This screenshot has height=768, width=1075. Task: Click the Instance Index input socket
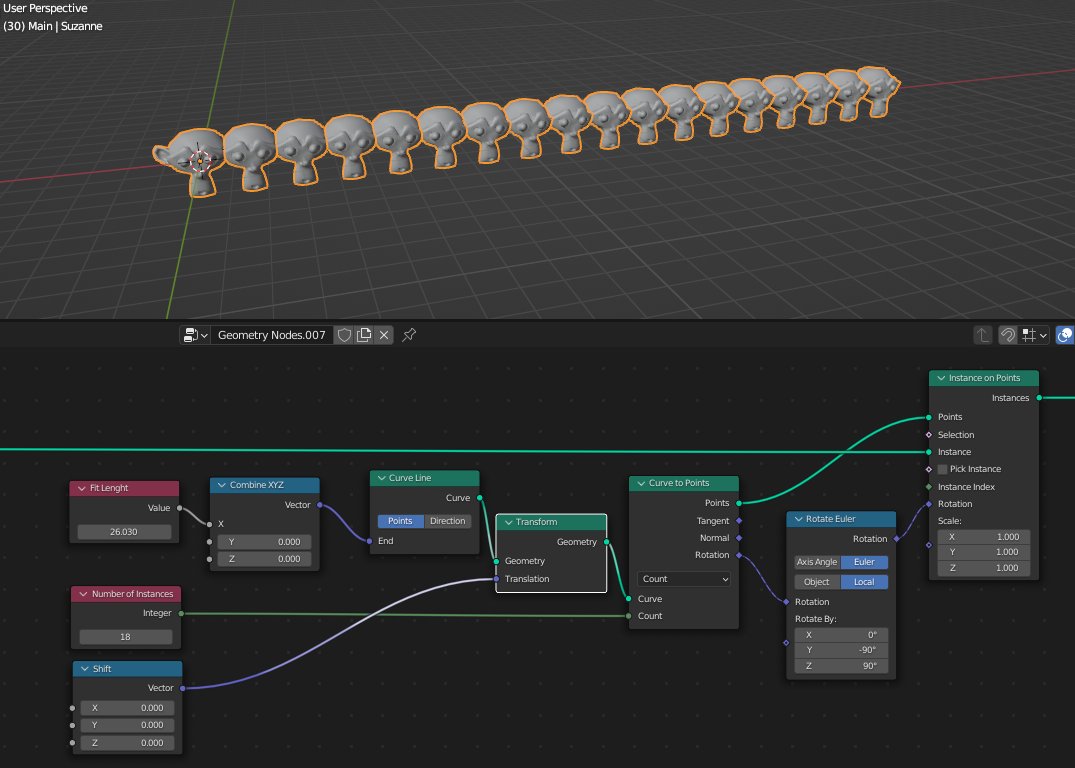[x=929, y=487]
